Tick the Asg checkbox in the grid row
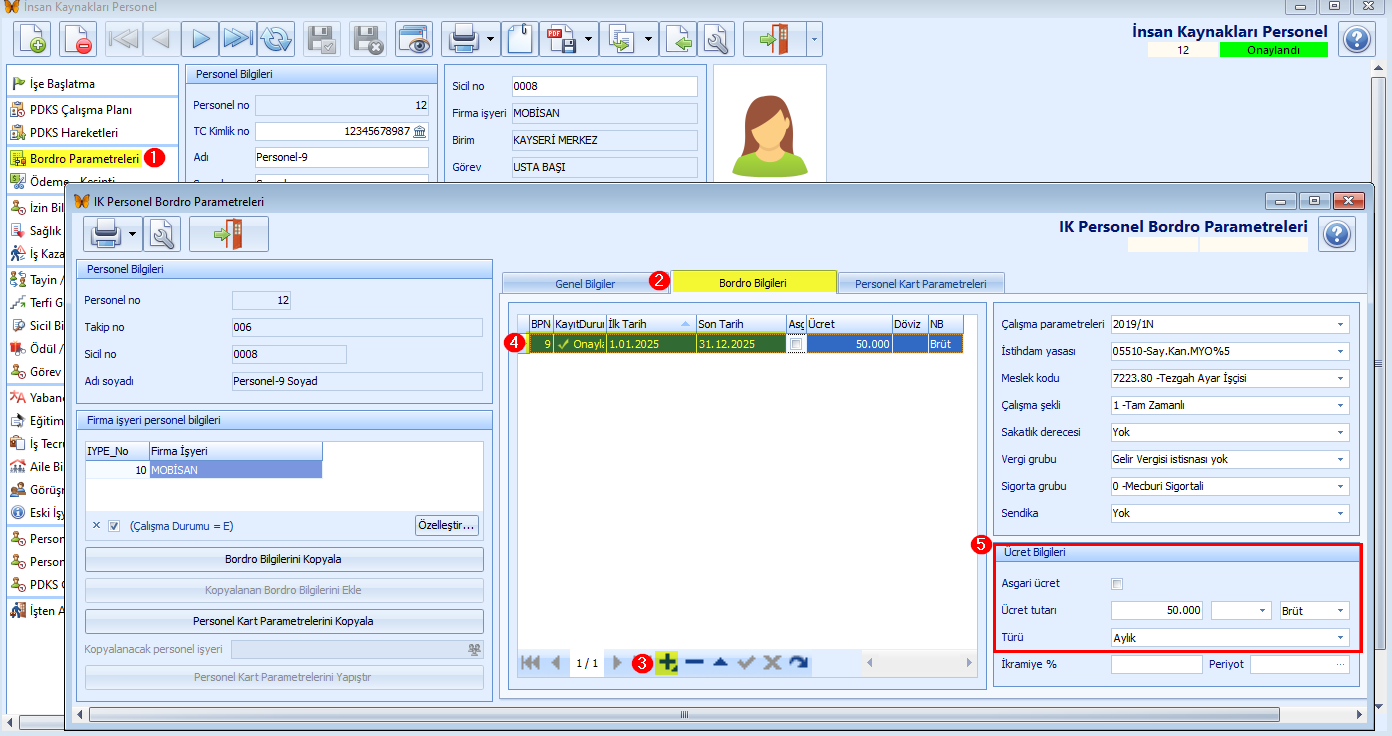This screenshot has width=1392, height=736. [796, 344]
